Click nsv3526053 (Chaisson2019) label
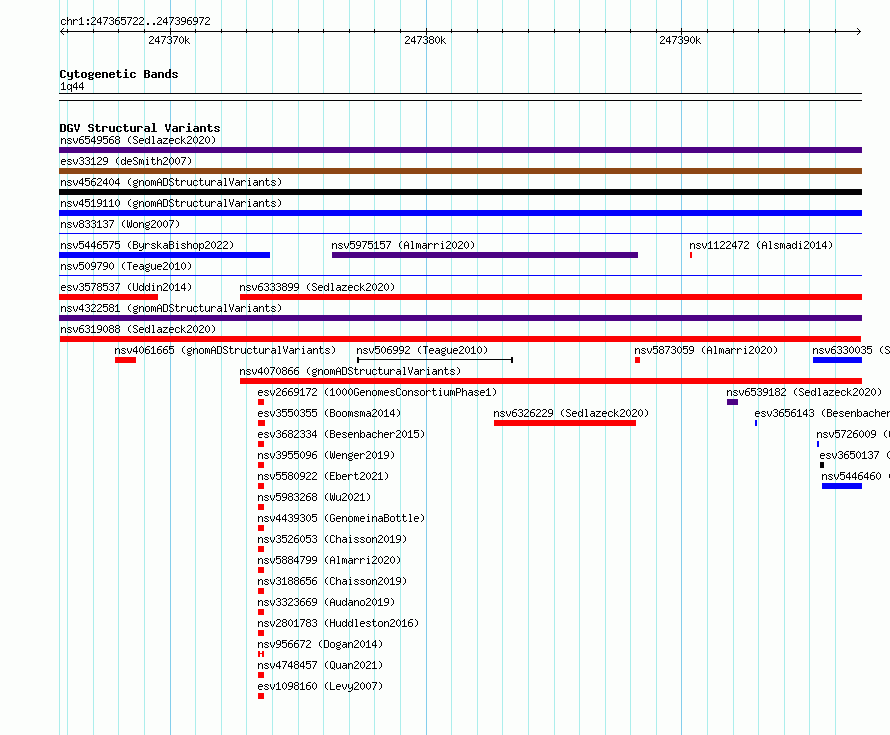This screenshot has height=735, width=890. click(x=332, y=539)
